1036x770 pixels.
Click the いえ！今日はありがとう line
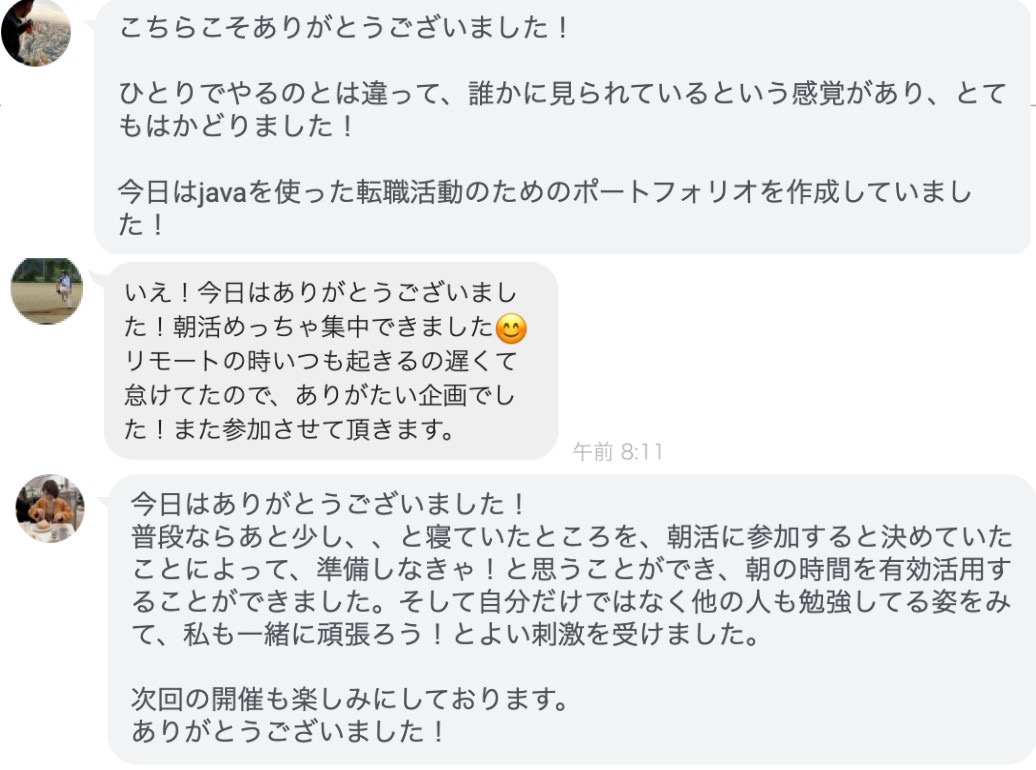point(320,294)
